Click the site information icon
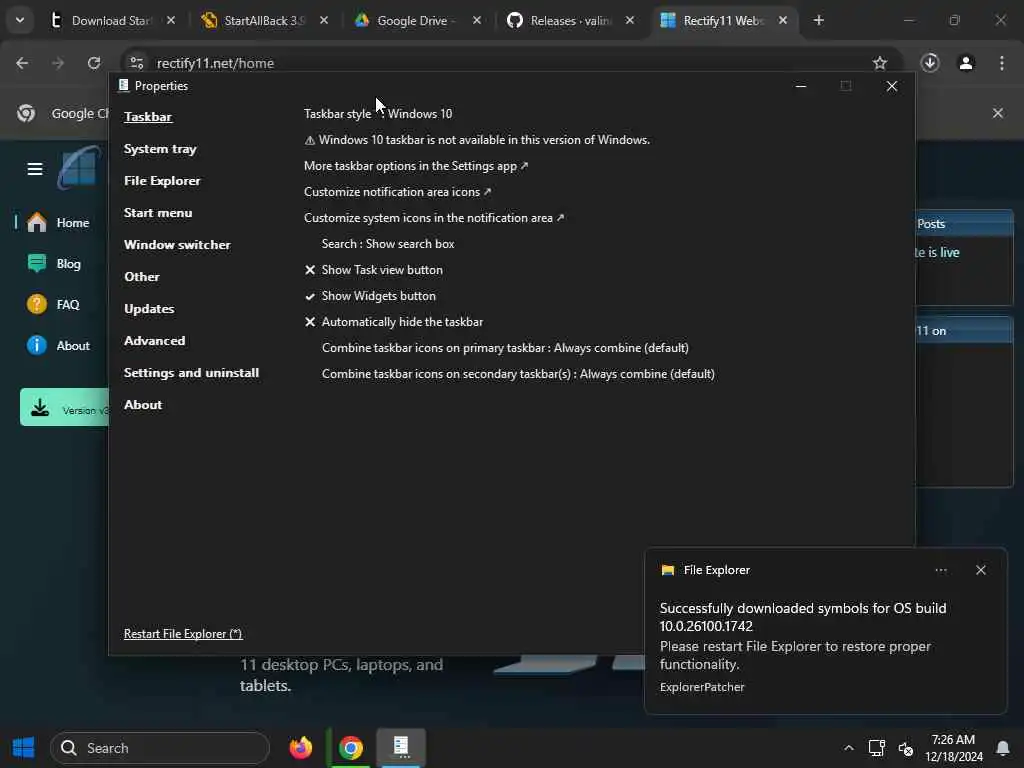1024x768 pixels. pos(136,63)
